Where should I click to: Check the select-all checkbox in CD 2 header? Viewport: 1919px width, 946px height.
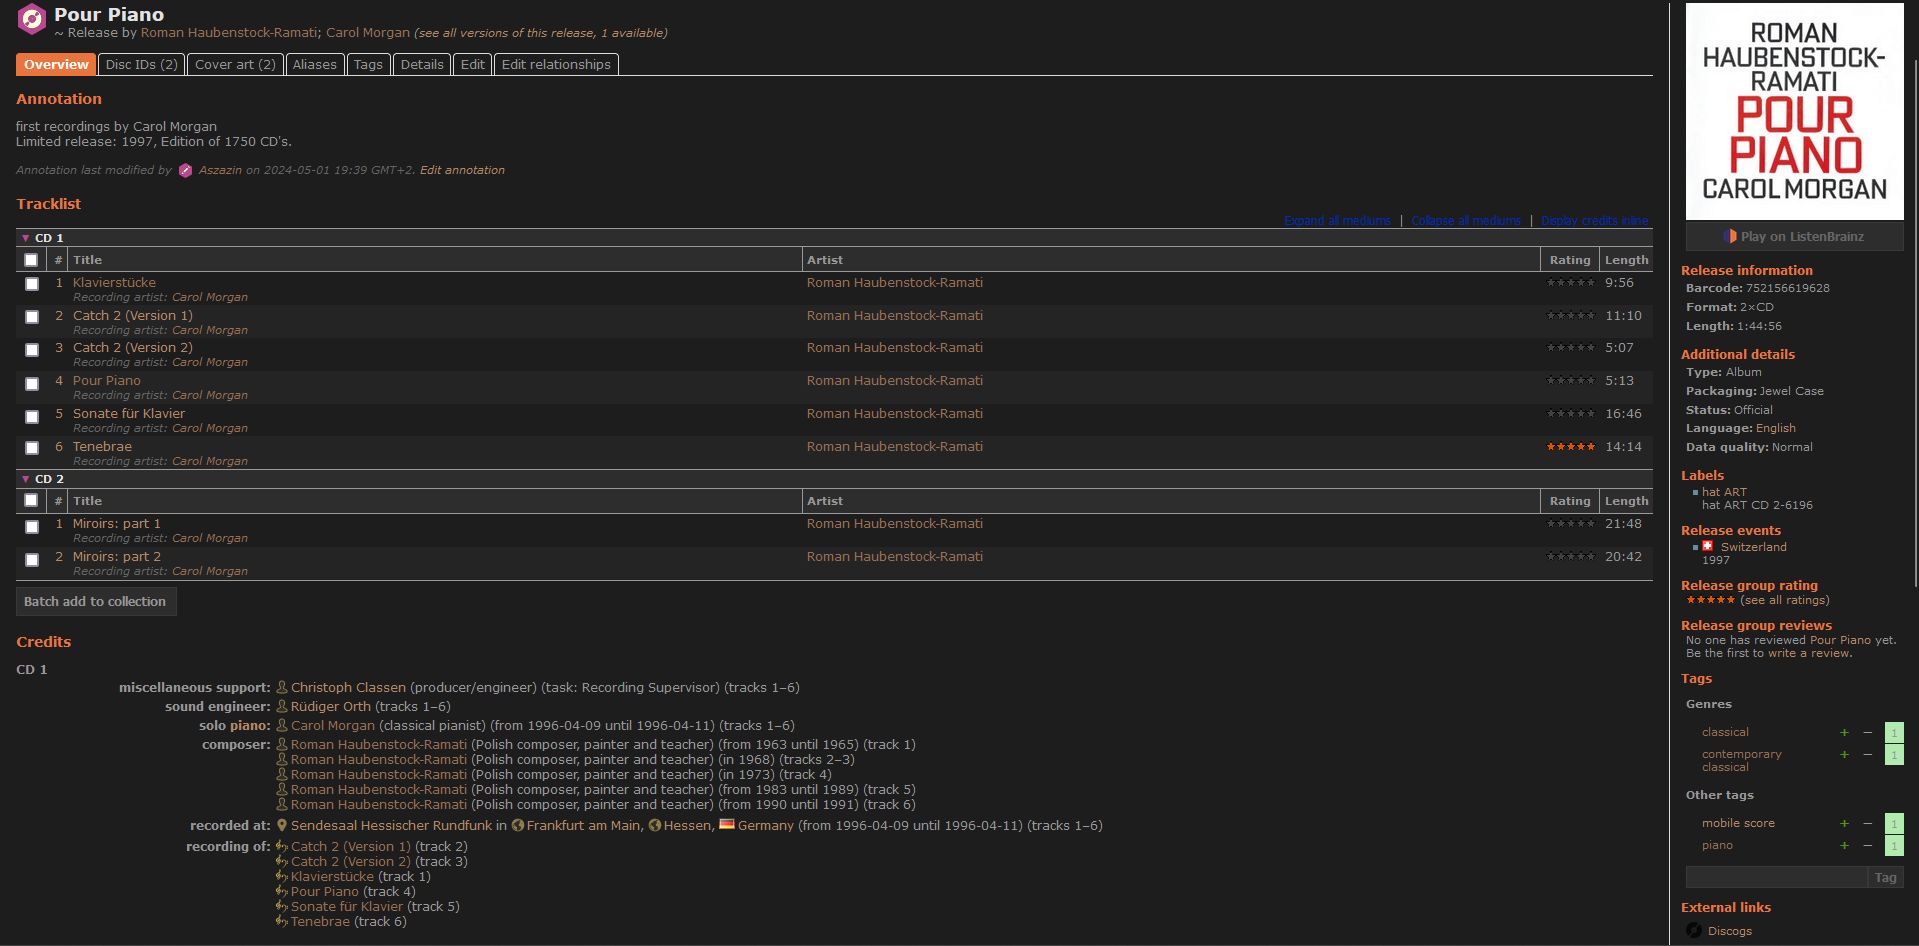[31, 500]
